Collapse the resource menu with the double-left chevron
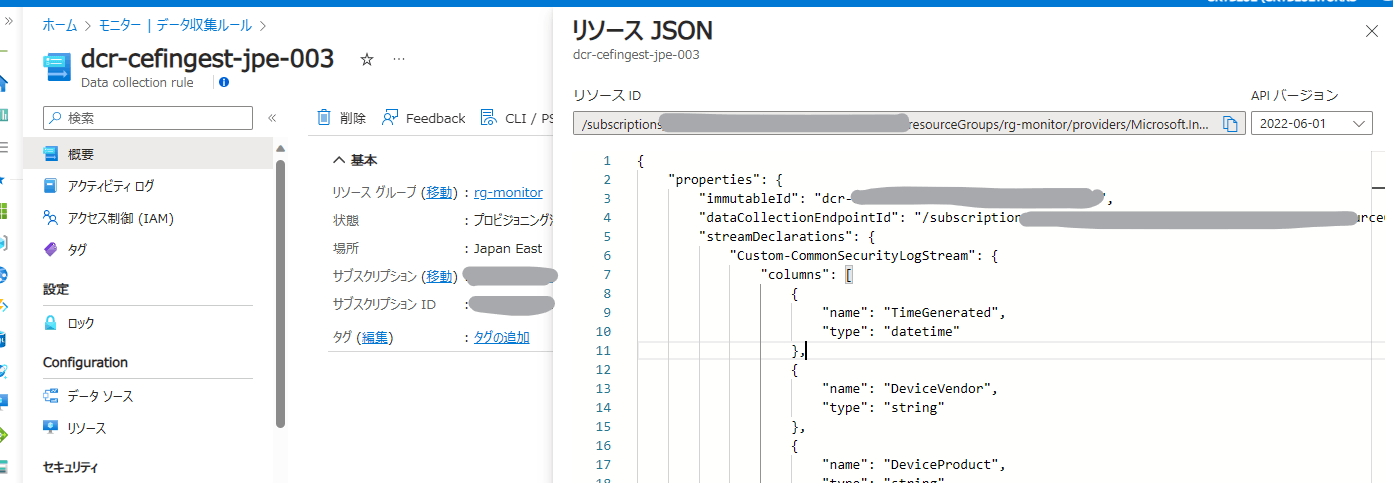The height and width of the screenshot is (483, 1393). pyautogui.click(x=272, y=118)
